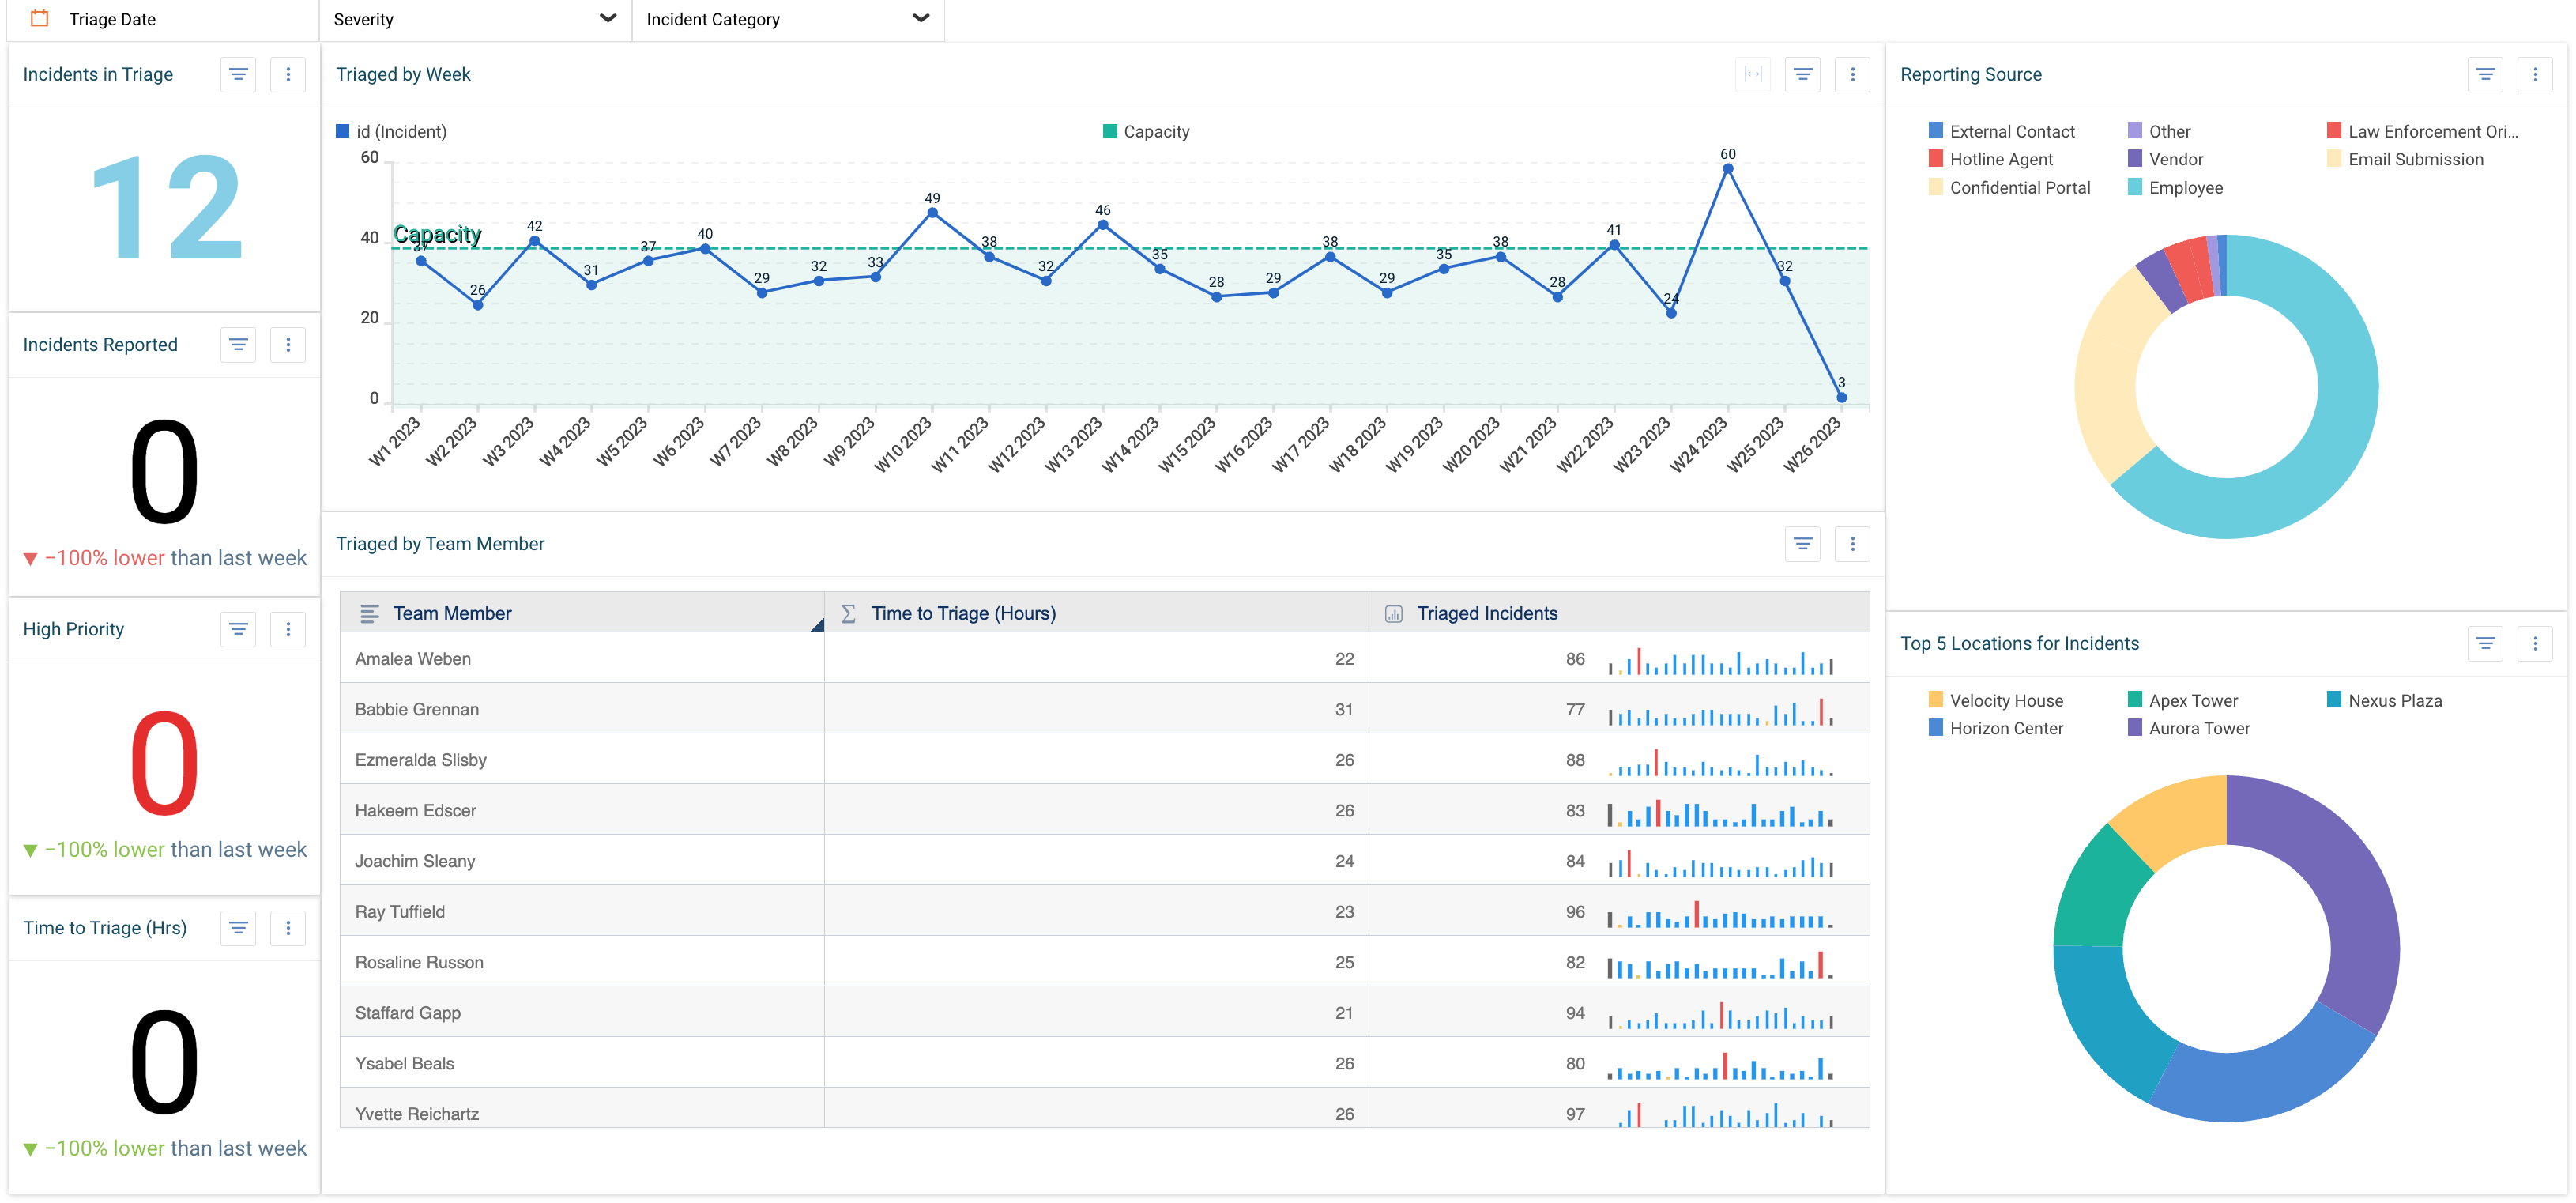Open the filter icon on Triaged by Week chart

1802,74
